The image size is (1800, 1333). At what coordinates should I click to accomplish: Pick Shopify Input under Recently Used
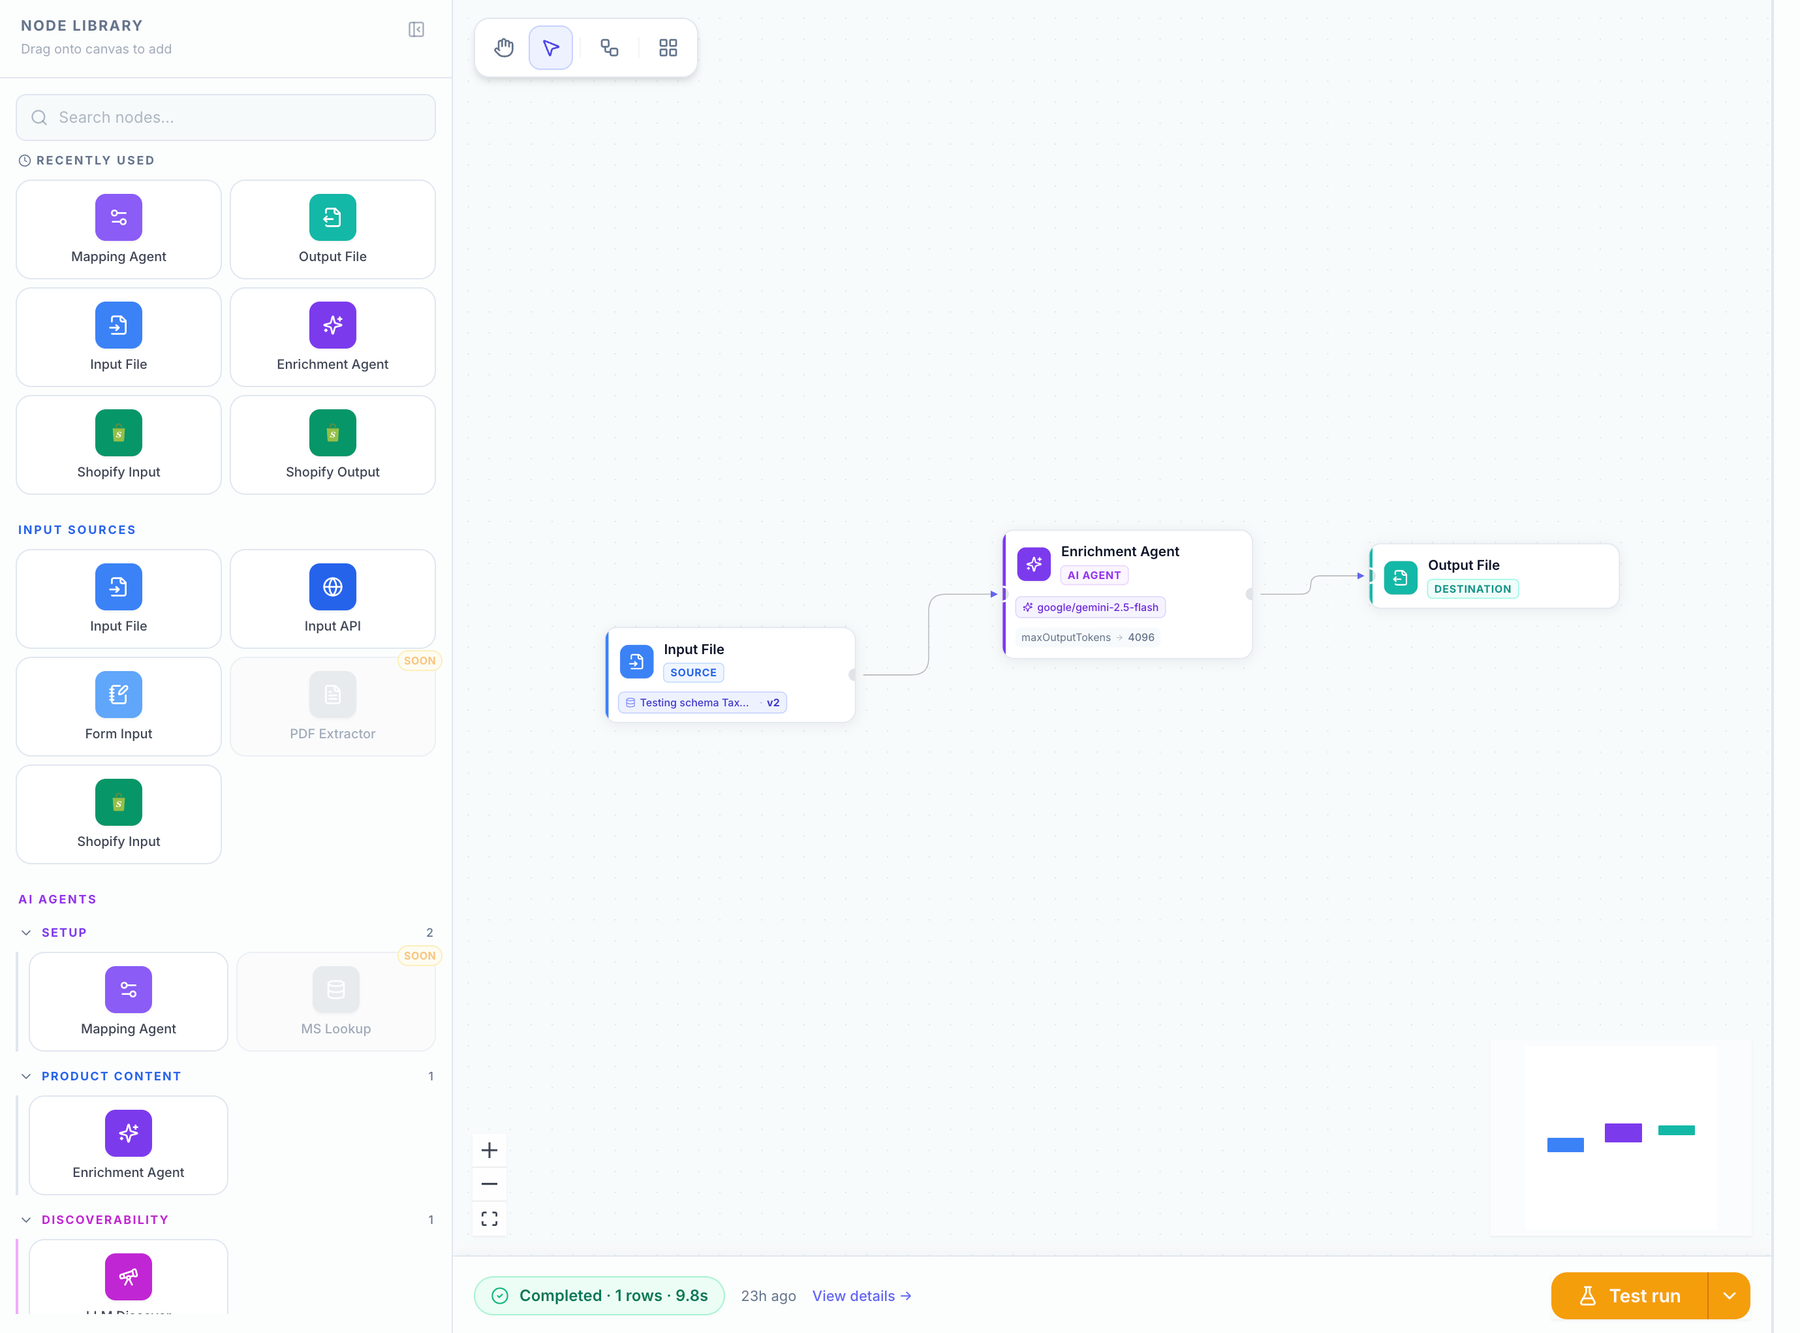[119, 445]
